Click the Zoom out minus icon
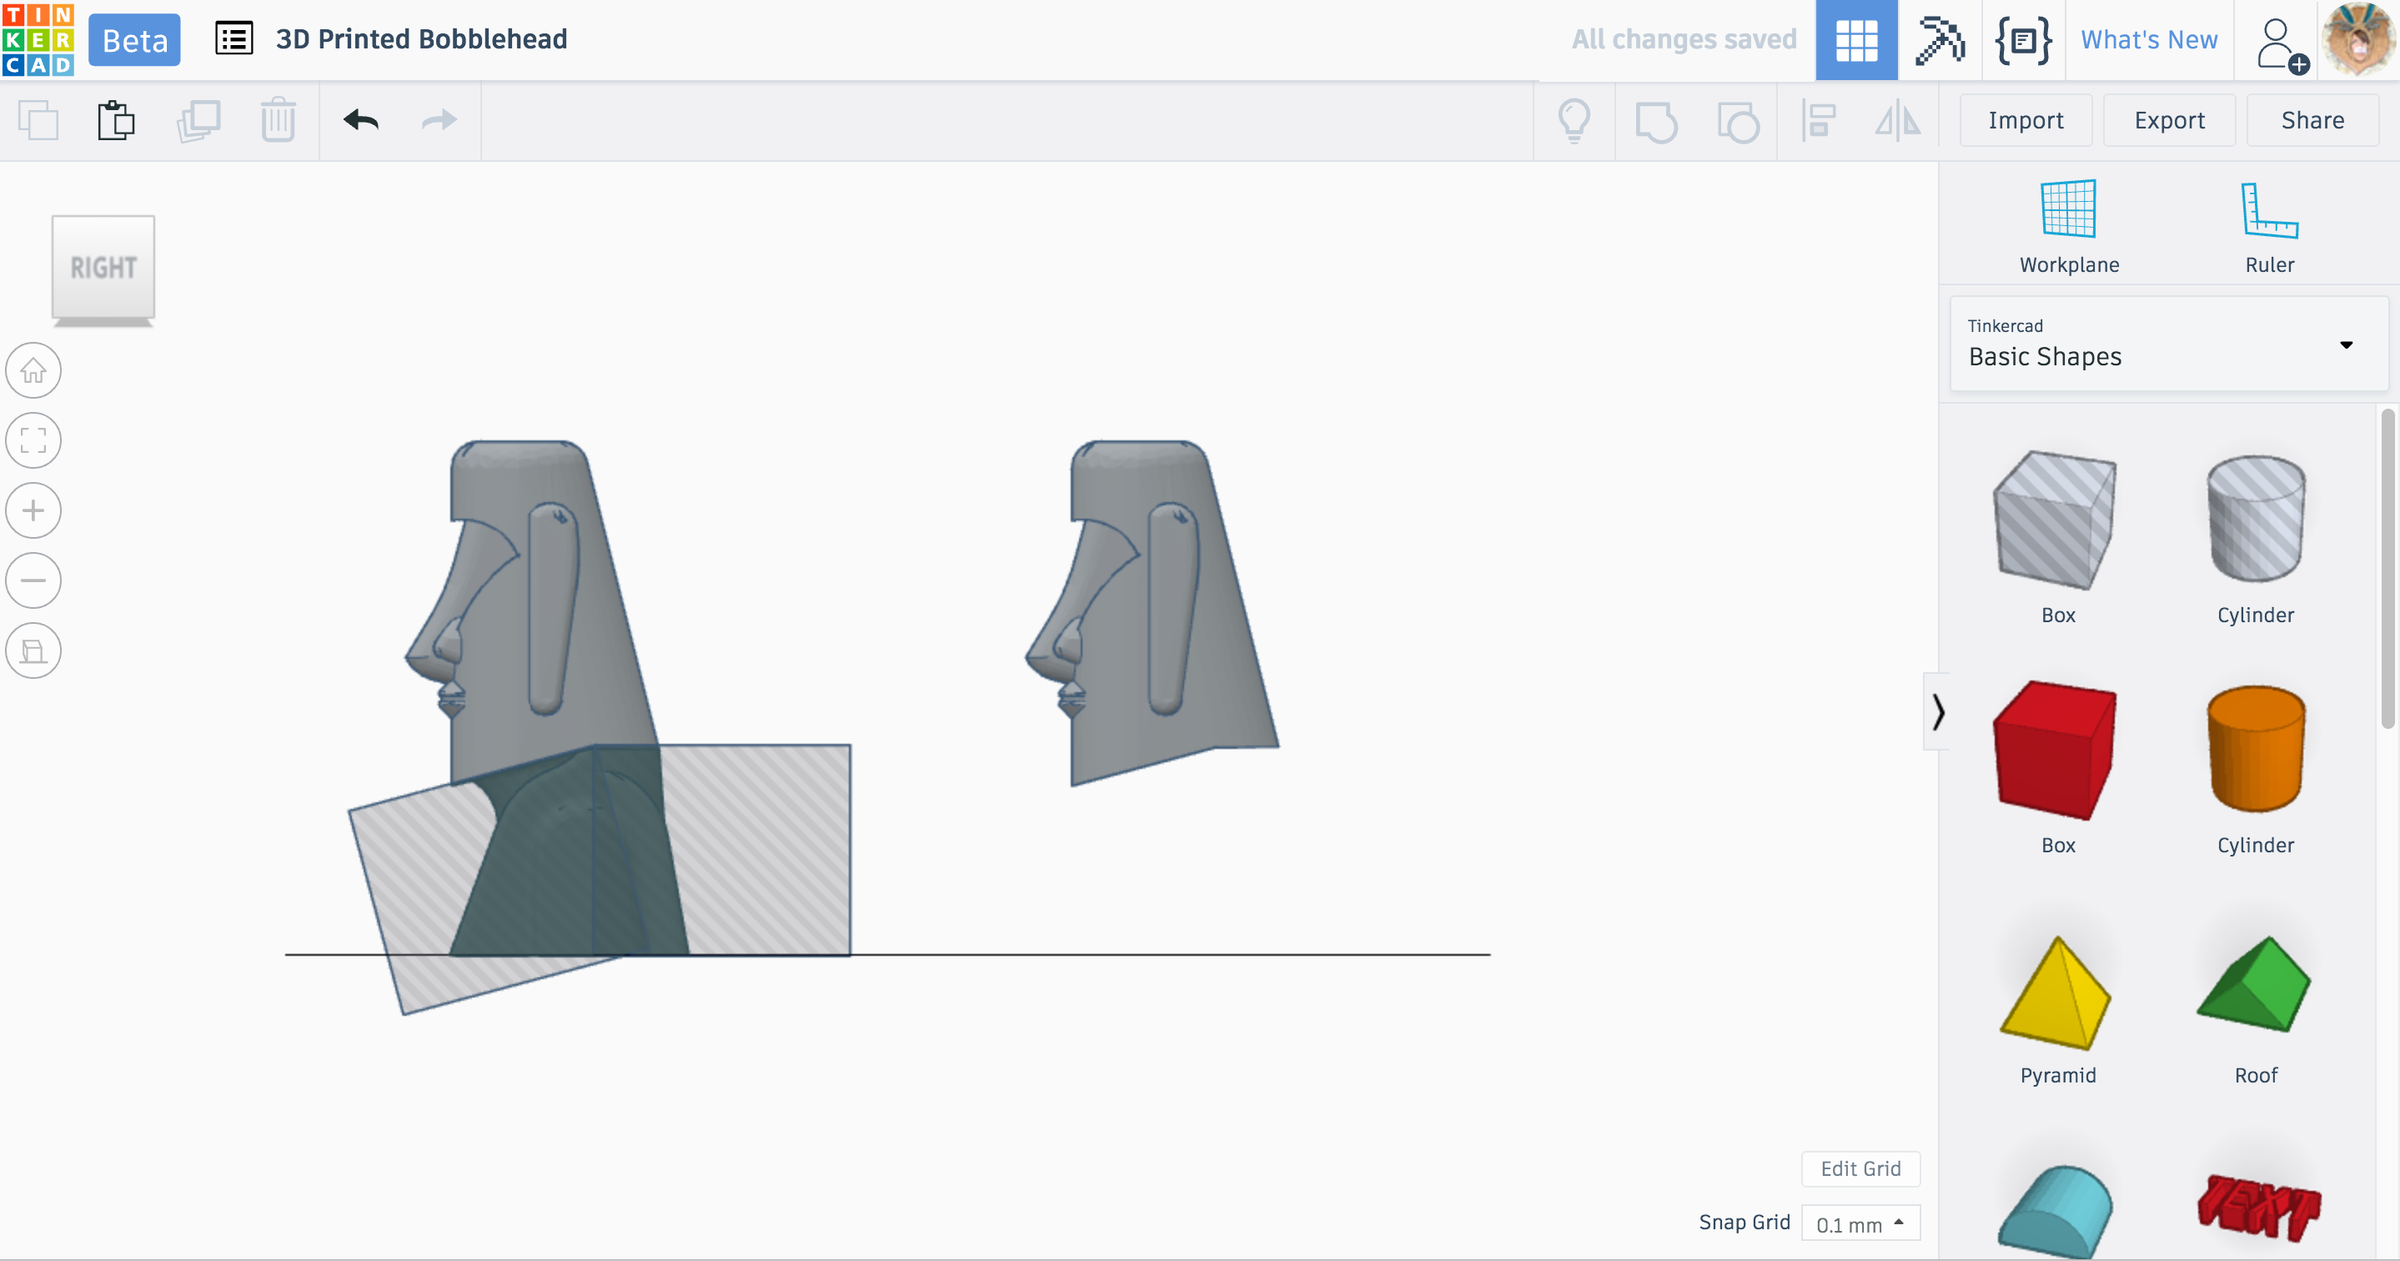 [x=33, y=581]
